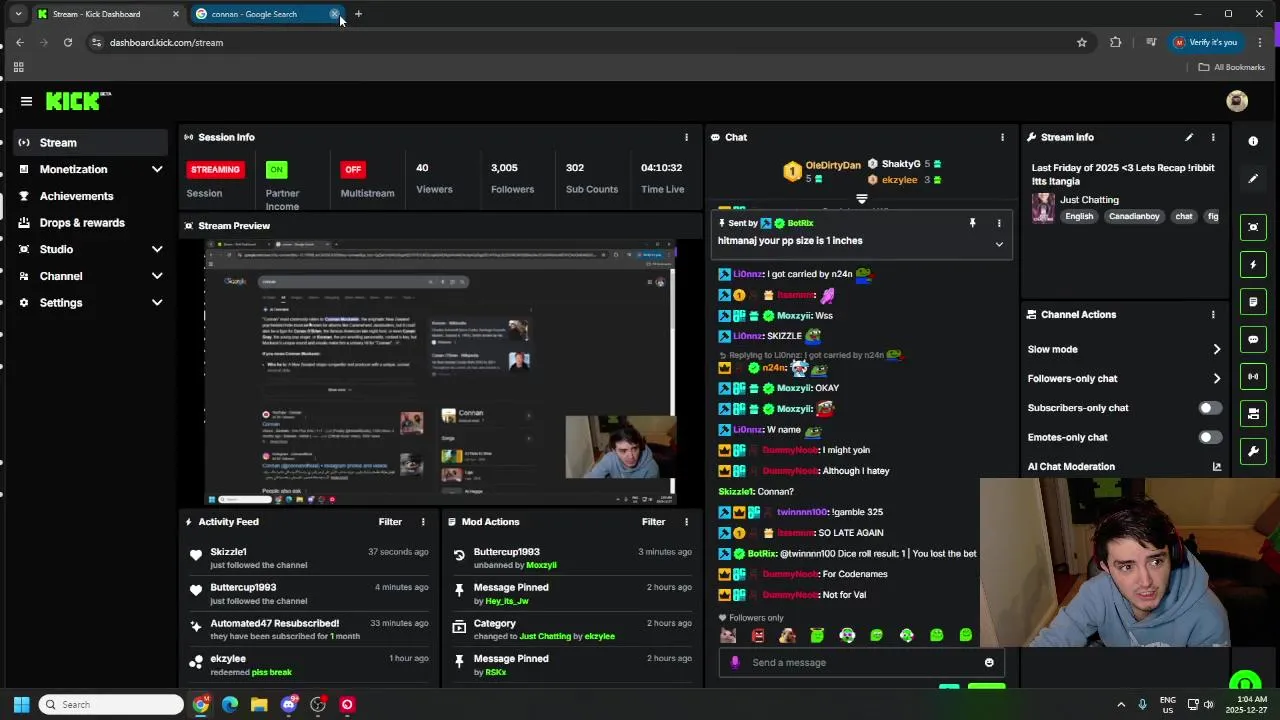1280x720 pixels.
Task: Open Followers-only chat options chevron
Action: 1216,378
